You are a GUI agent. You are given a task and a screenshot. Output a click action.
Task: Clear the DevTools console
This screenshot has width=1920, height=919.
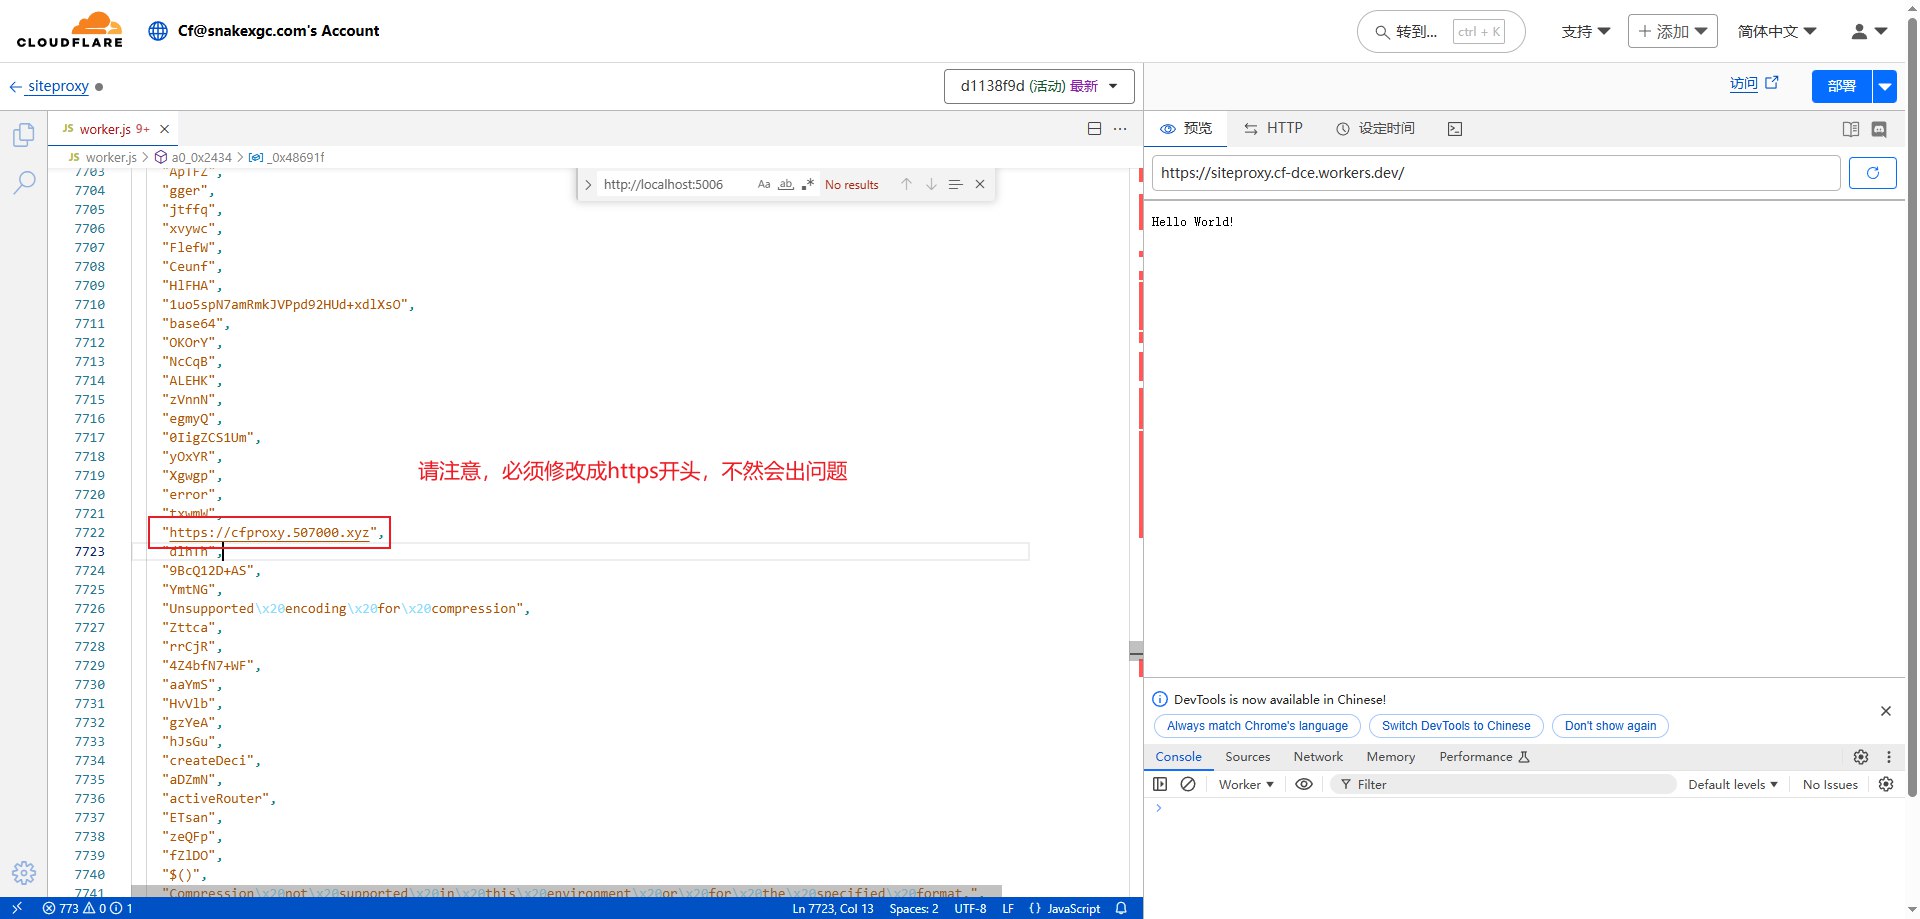click(1188, 784)
